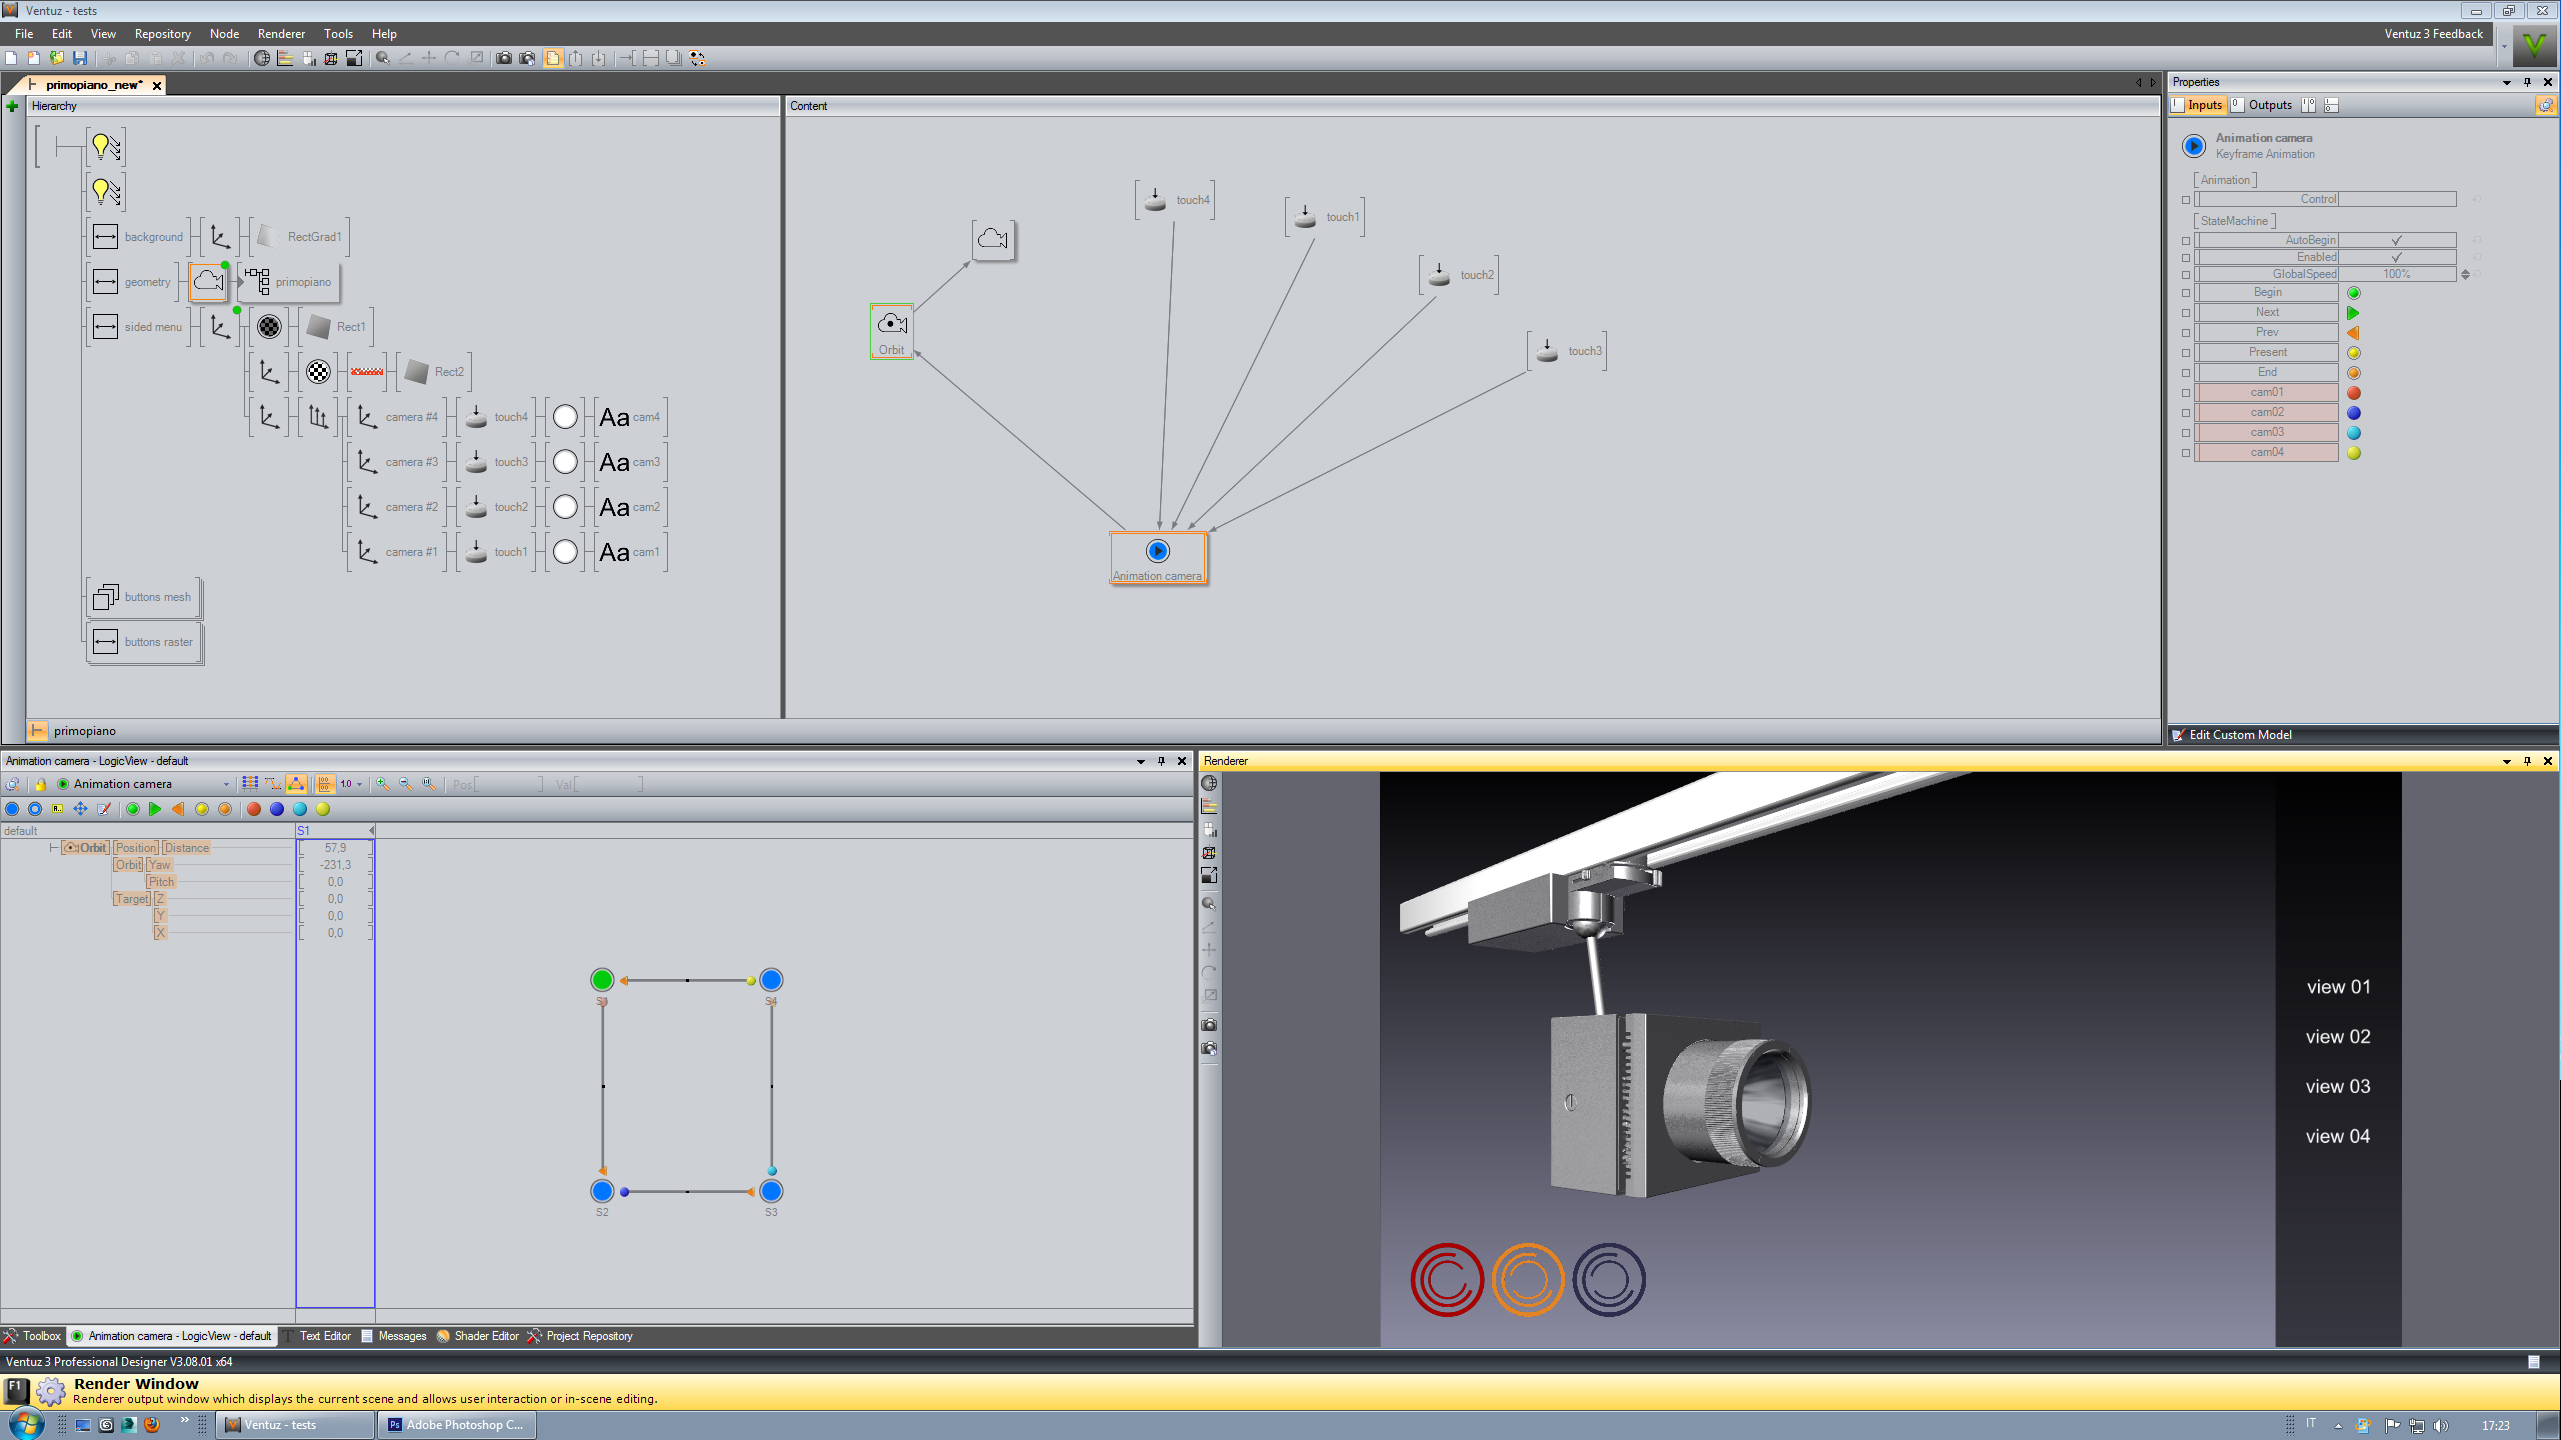The width and height of the screenshot is (2561, 1440).
Task: Select the Orbit camera node in Content
Action: pyautogui.click(x=891, y=324)
